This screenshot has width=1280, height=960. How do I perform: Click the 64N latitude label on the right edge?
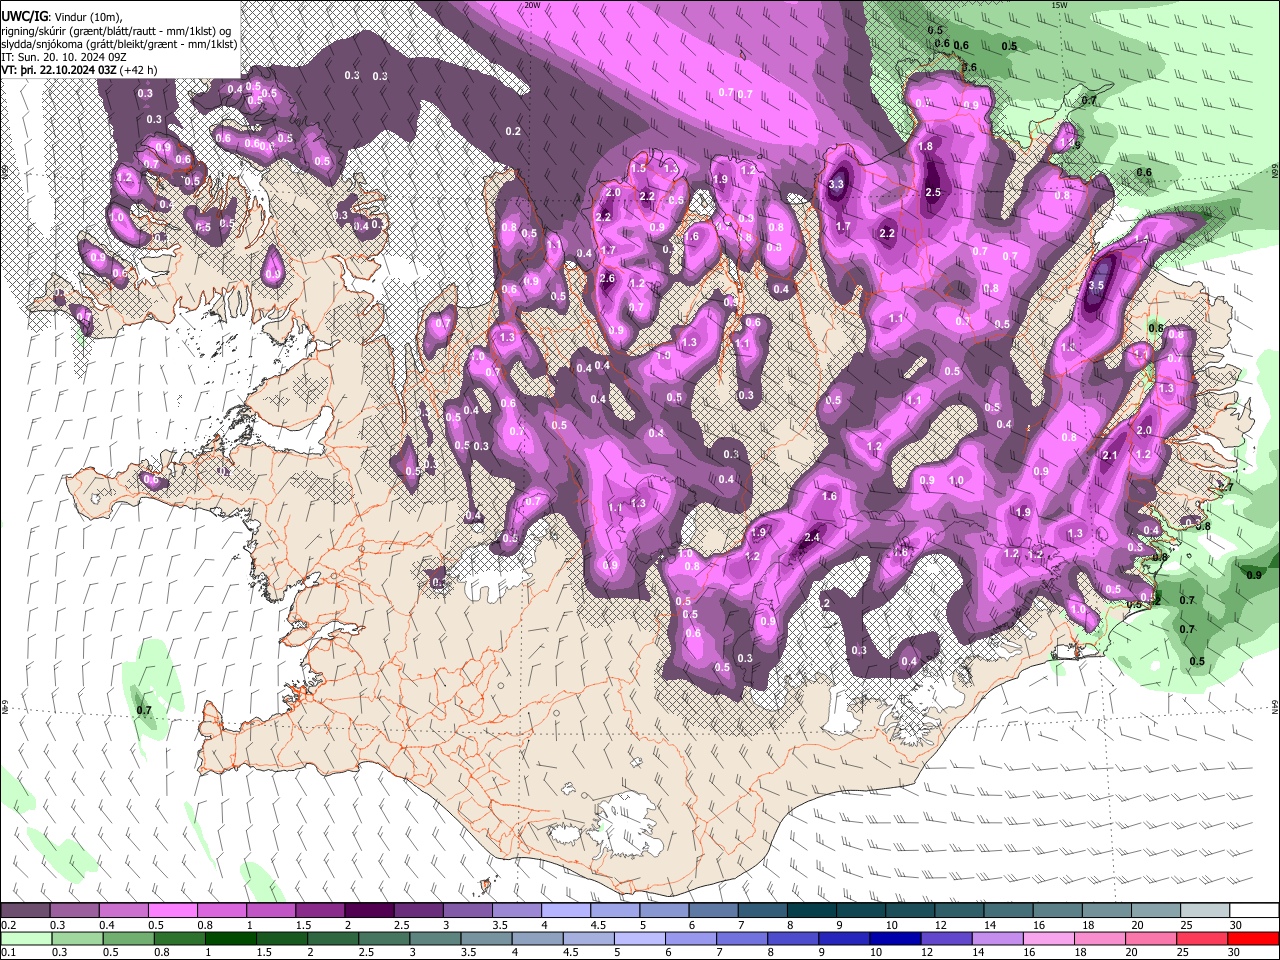[x=1274, y=706]
